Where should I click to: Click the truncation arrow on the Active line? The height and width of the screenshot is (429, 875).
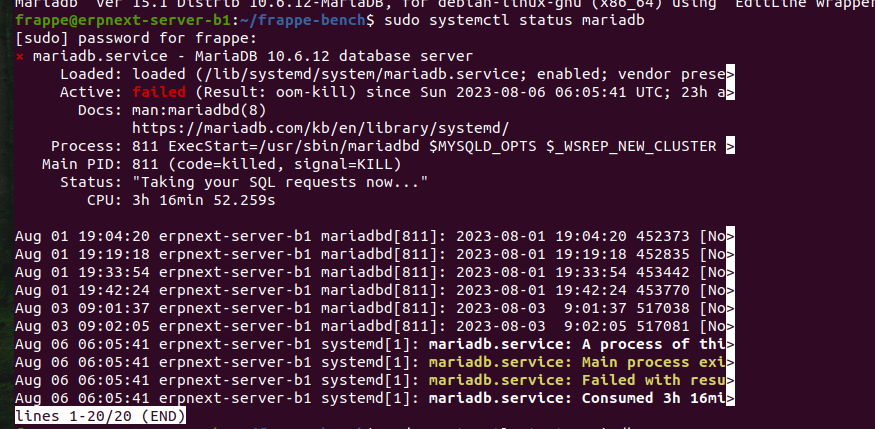(730, 92)
